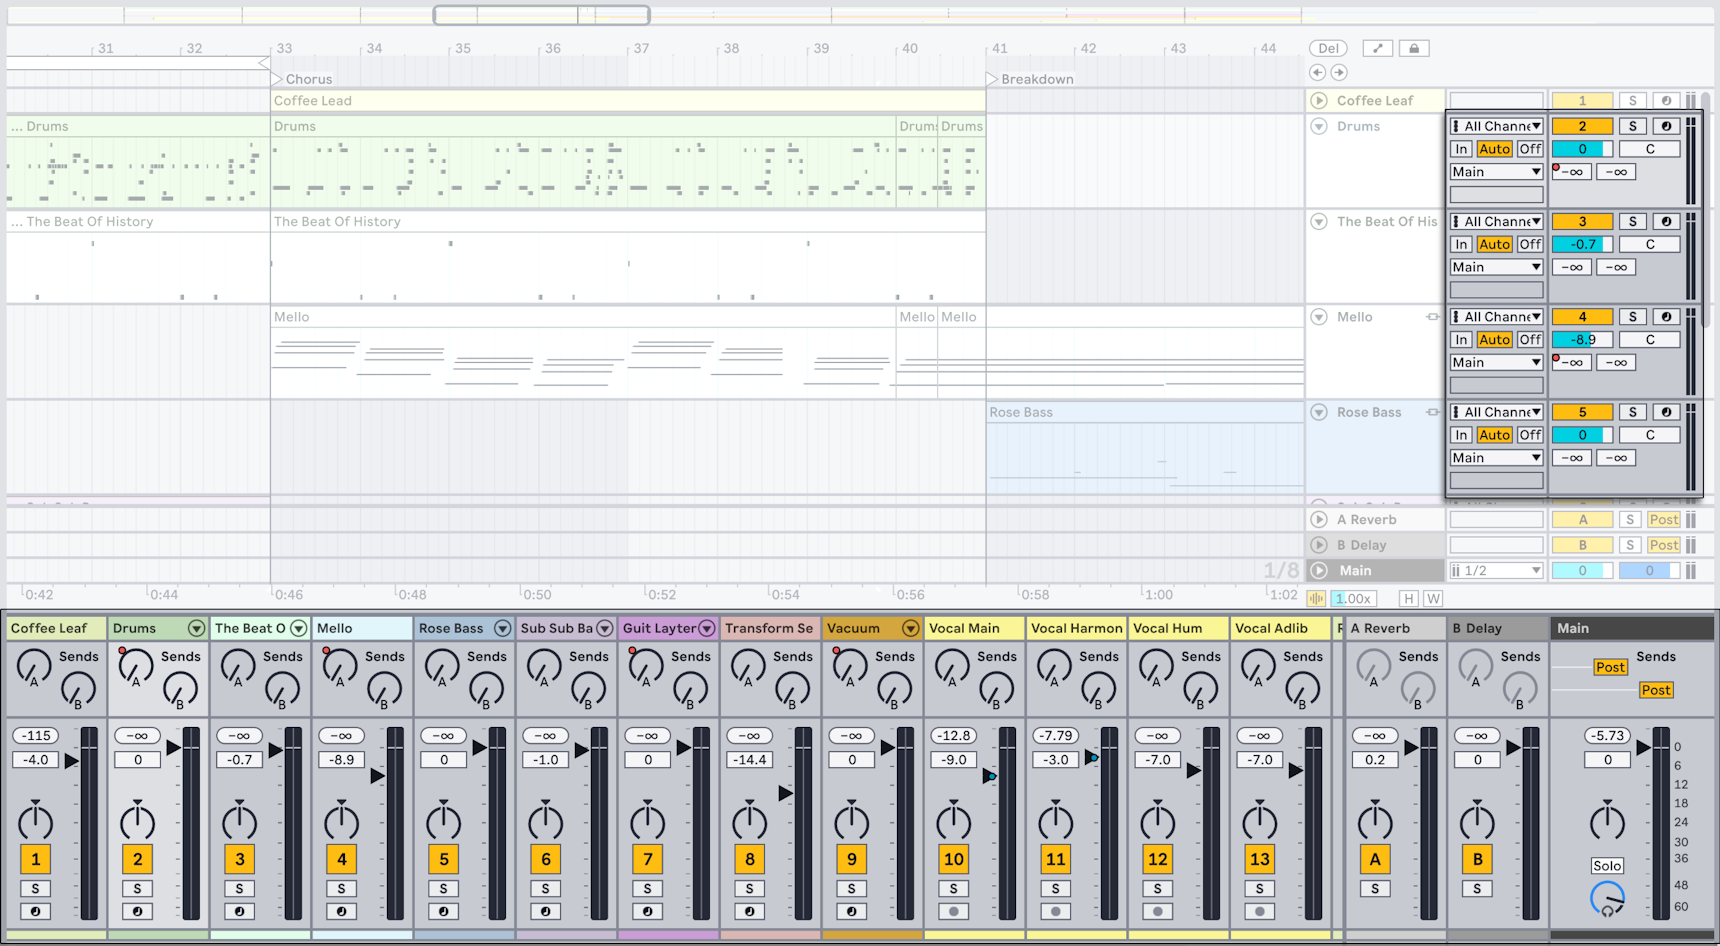
Task: Unfold the Drums track with its triangle
Action: [x=1318, y=126]
